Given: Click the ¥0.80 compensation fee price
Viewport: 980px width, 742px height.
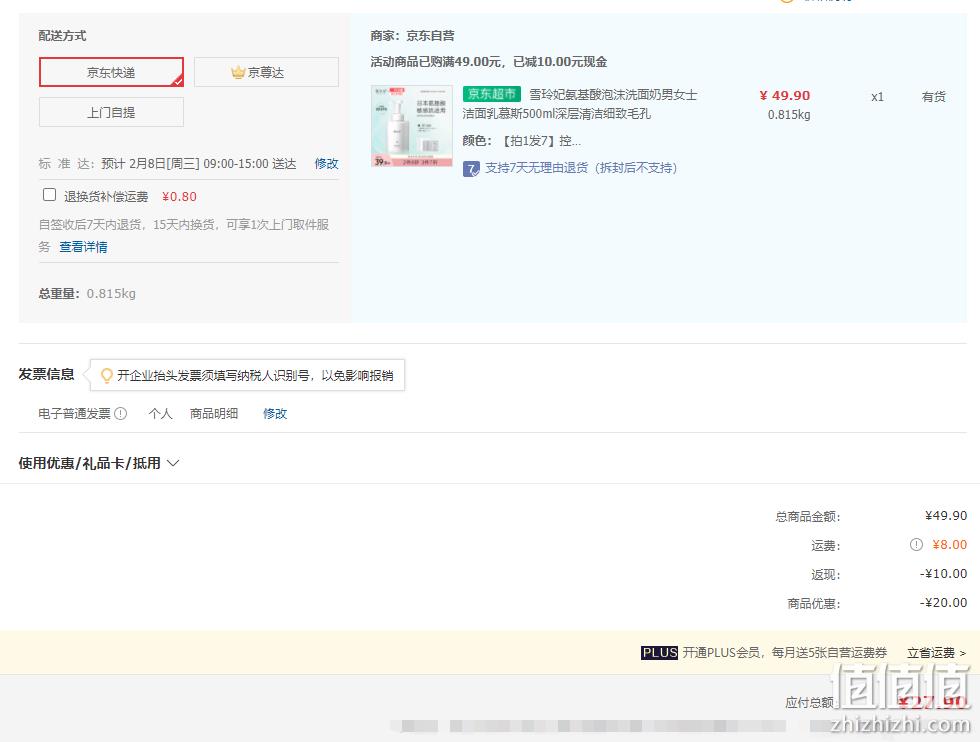Looking at the screenshot, I should pyautogui.click(x=179, y=196).
